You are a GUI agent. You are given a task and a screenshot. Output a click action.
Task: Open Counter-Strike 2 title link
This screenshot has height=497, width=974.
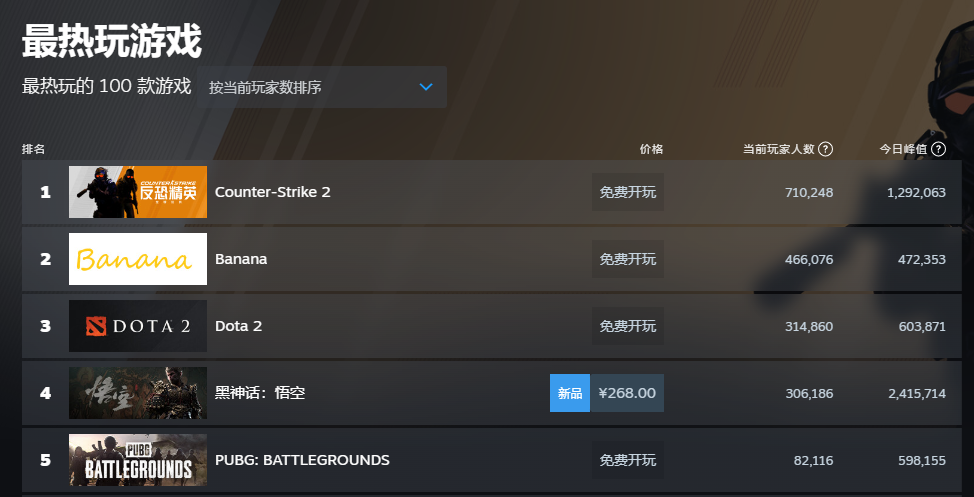272,192
